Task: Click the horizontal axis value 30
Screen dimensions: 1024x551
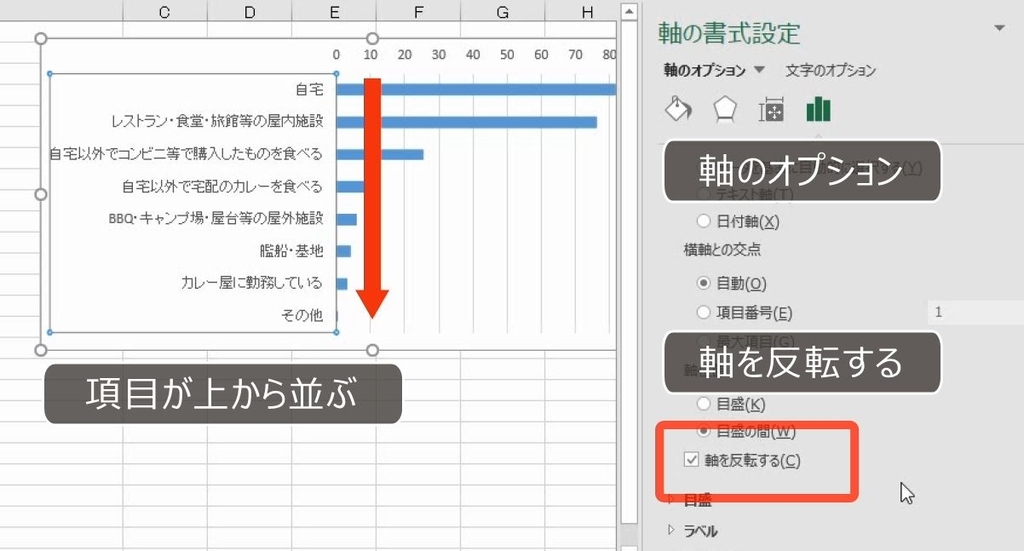Action: point(439,55)
